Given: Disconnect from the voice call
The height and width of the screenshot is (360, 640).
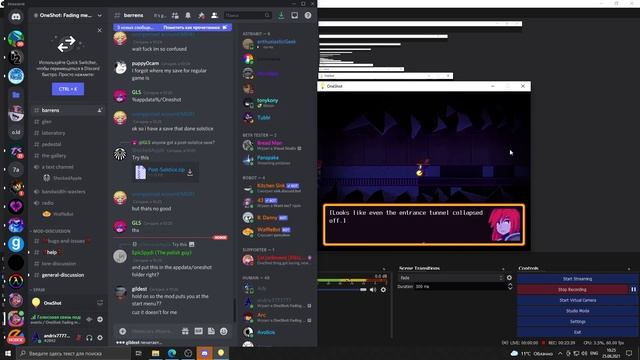Looking at the screenshot, I should coord(100,319).
